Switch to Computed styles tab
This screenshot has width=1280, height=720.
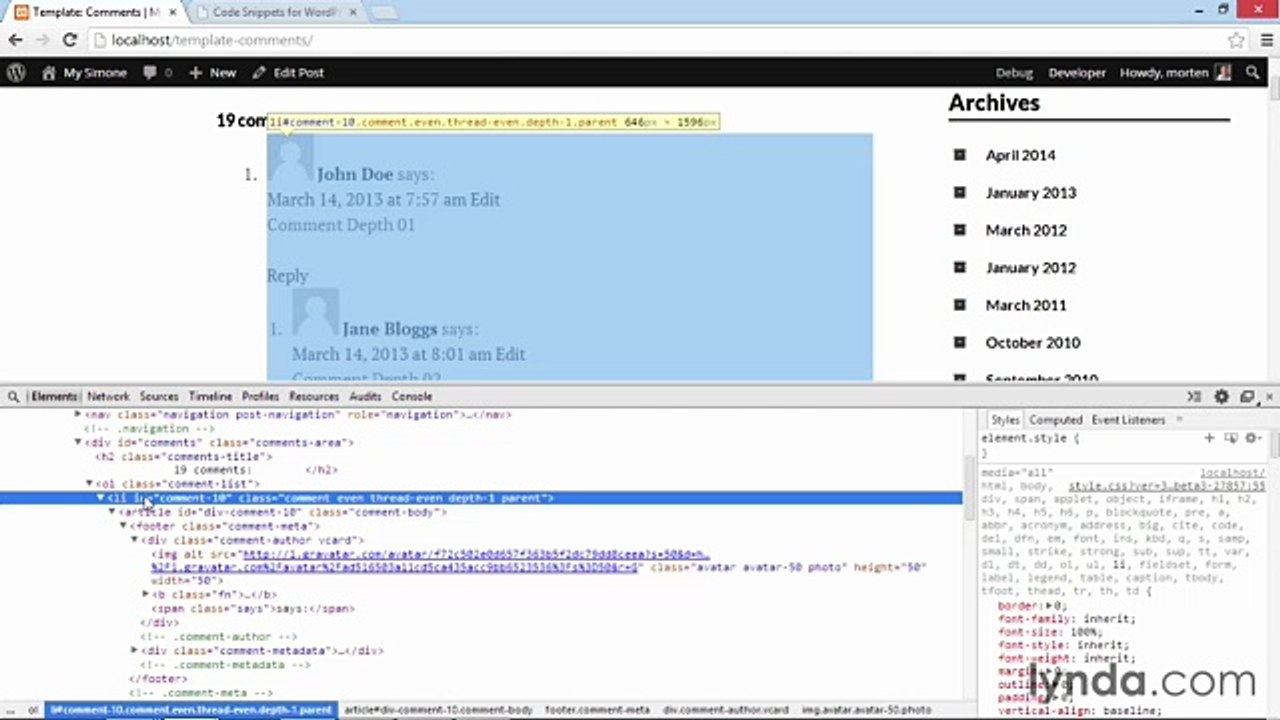coord(1056,420)
